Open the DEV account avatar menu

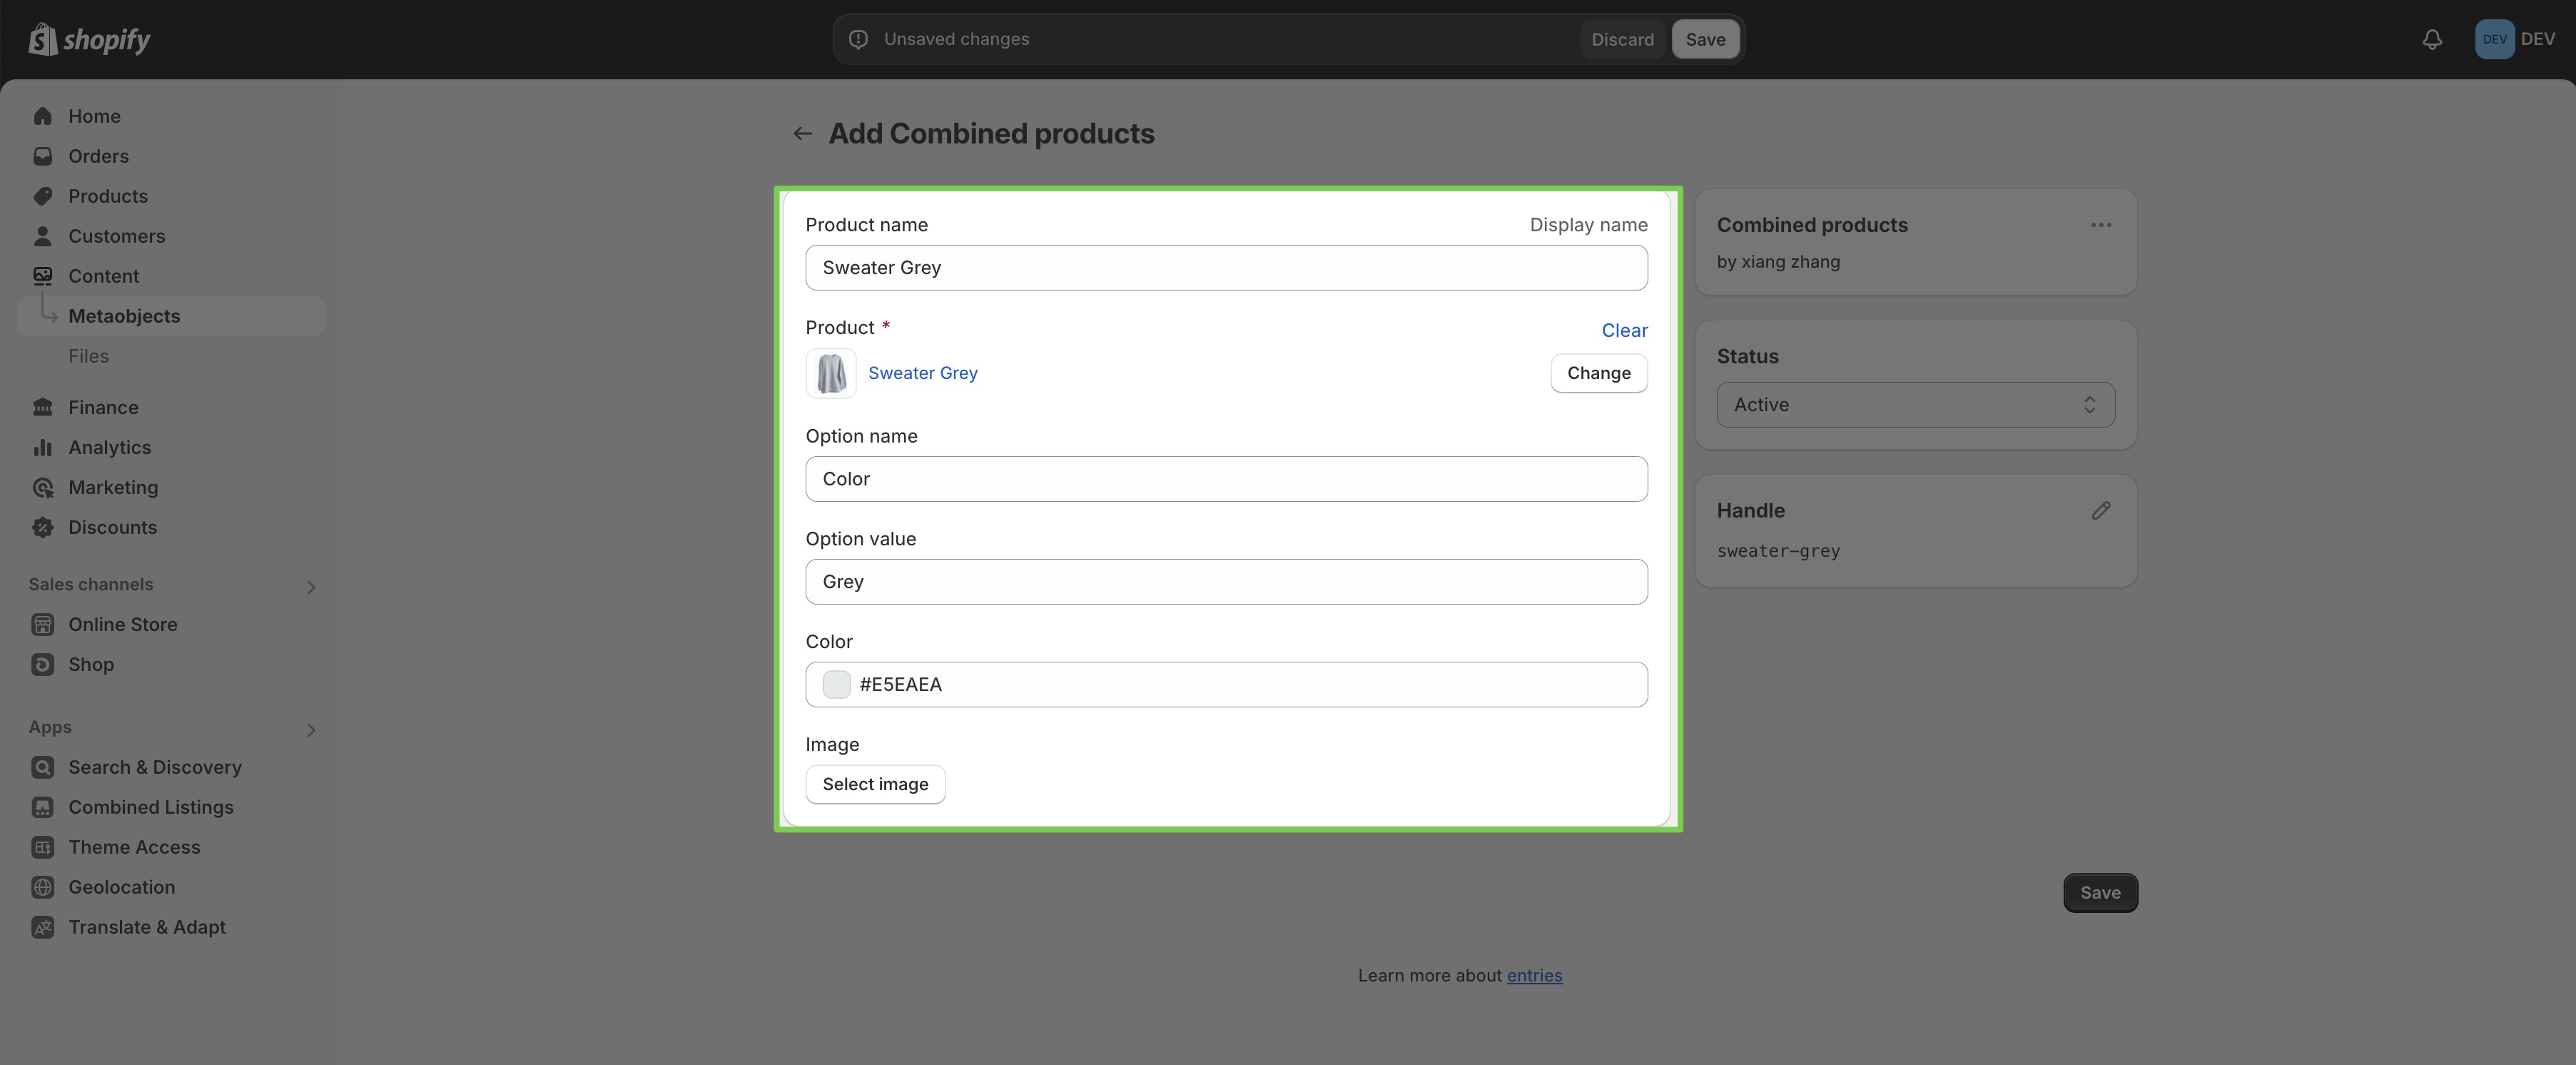tap(2494, 39)
